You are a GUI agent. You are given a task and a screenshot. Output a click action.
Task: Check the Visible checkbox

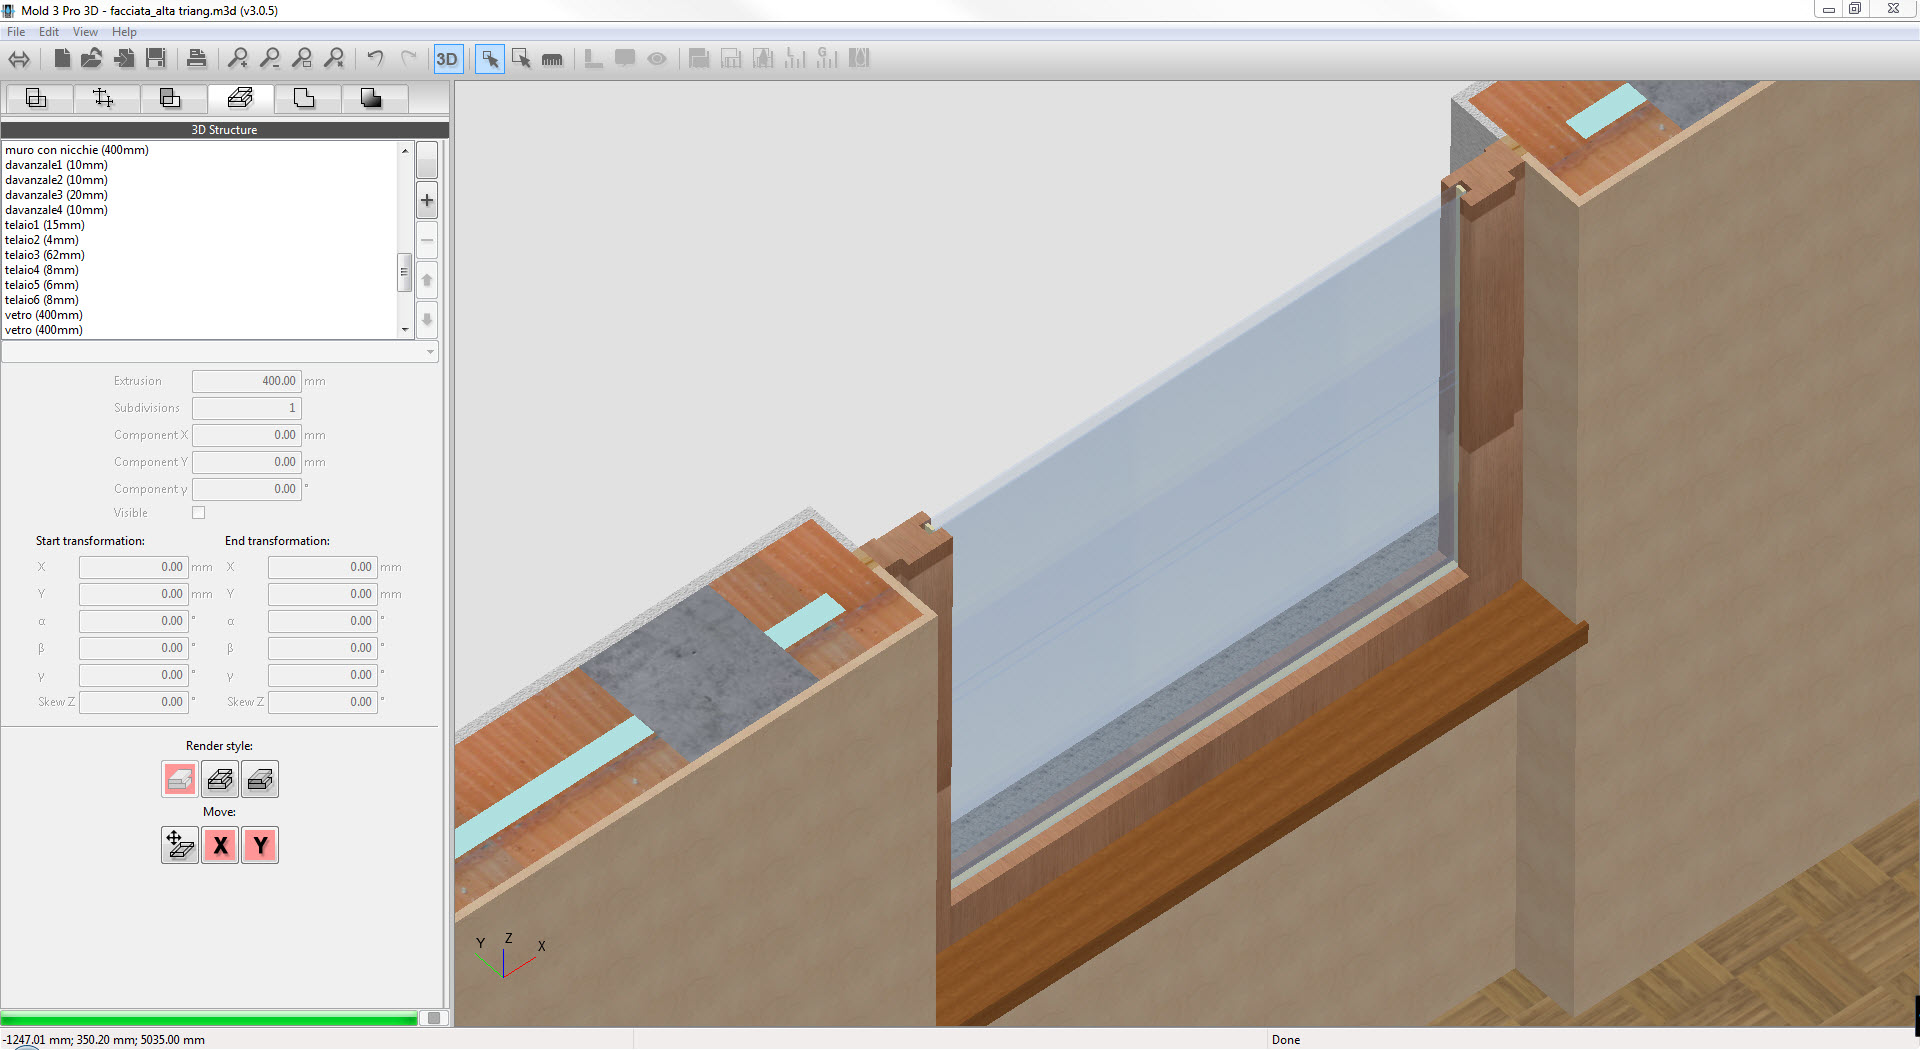[199, 513]
